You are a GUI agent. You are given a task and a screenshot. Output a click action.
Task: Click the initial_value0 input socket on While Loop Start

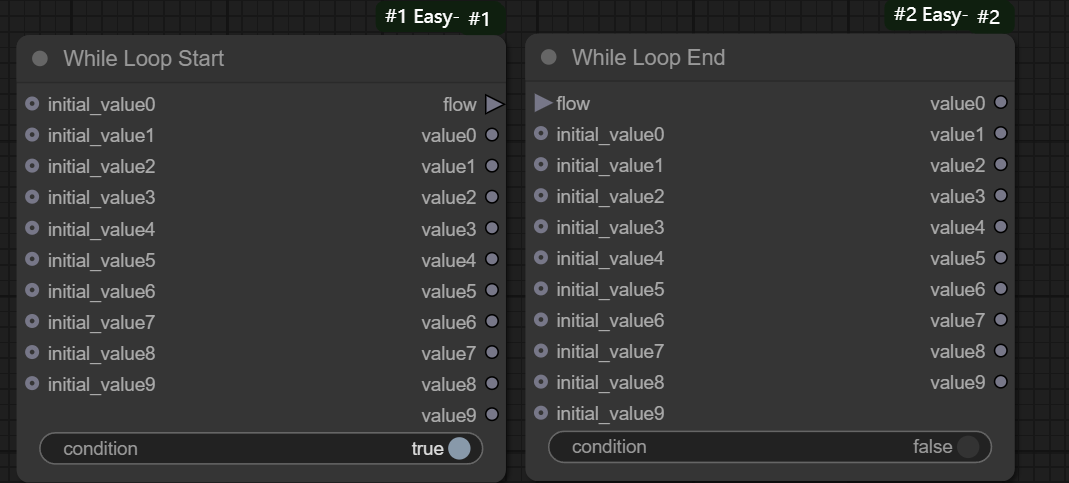pos(32,104)
